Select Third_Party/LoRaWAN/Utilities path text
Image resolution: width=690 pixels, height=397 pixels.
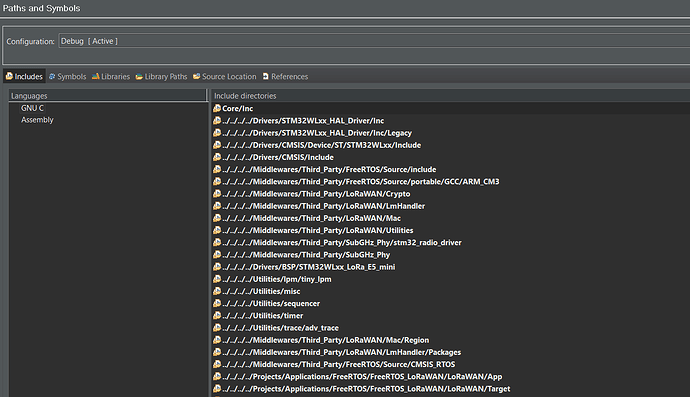pyautogui.click(x=318, y=230)
